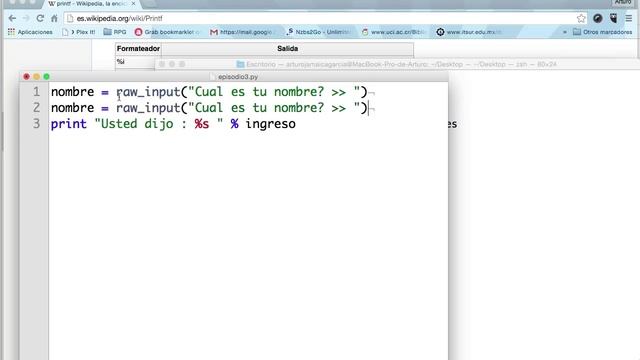The width and height of the screenshot is (640, 360).
Task: Open the Aplicaciones apps grid
Action: 30,32
